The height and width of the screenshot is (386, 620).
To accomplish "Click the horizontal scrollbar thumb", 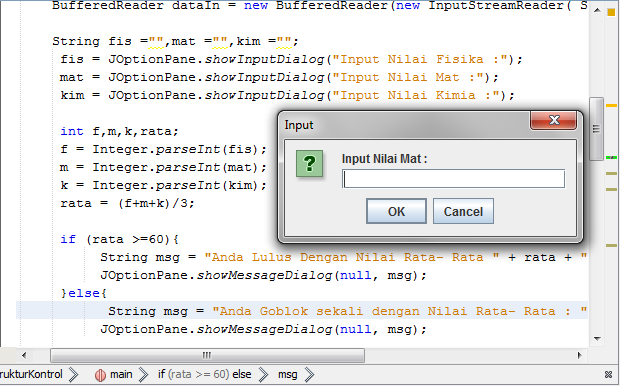I will [207, 355].
